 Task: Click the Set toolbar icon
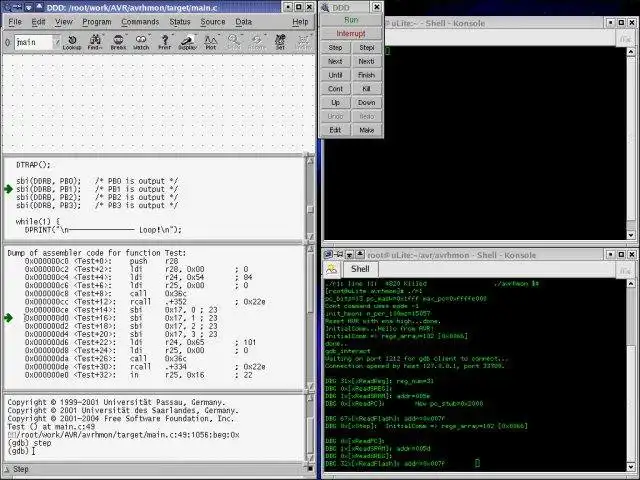coord(280,42)
